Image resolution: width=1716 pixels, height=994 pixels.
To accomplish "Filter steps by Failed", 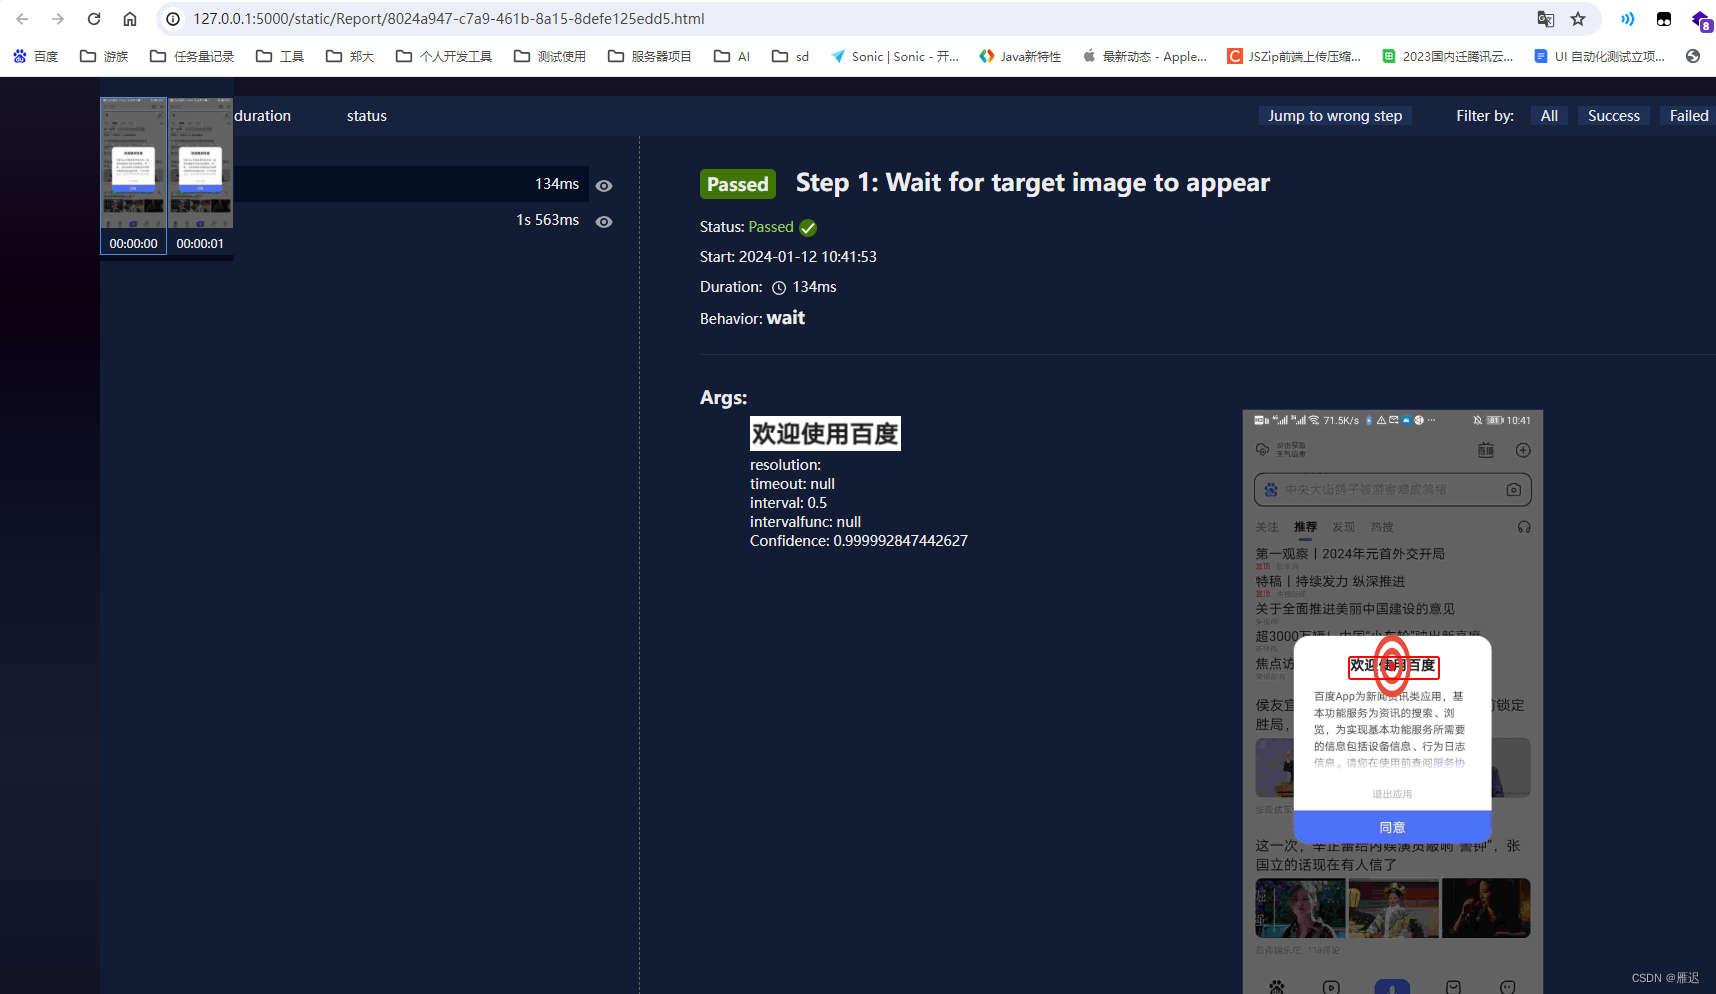I will pyautogui.click(x=1688, y=116).
